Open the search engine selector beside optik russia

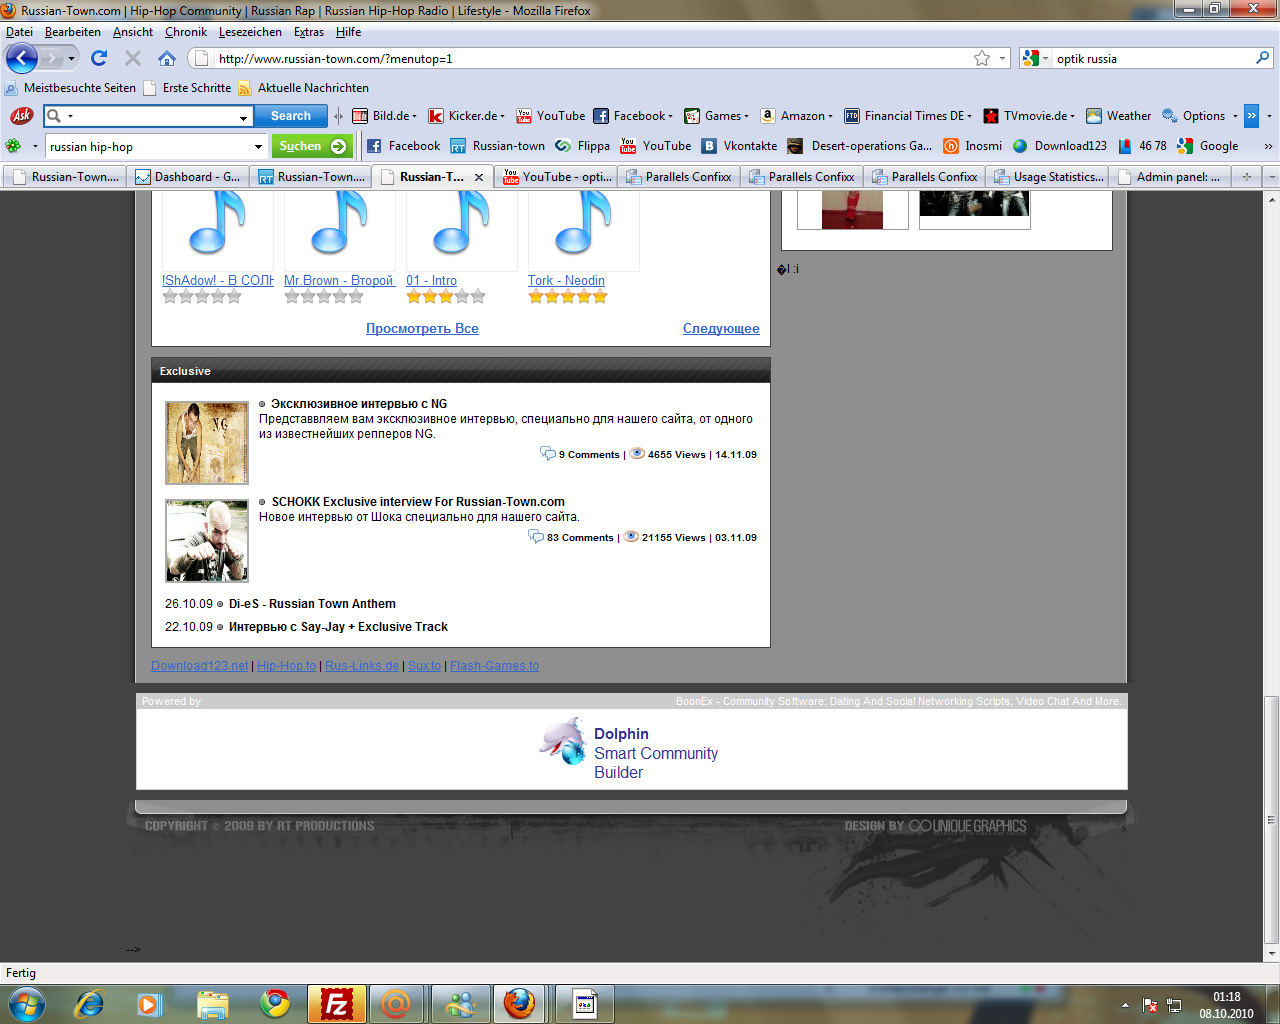click(1035, 58)
